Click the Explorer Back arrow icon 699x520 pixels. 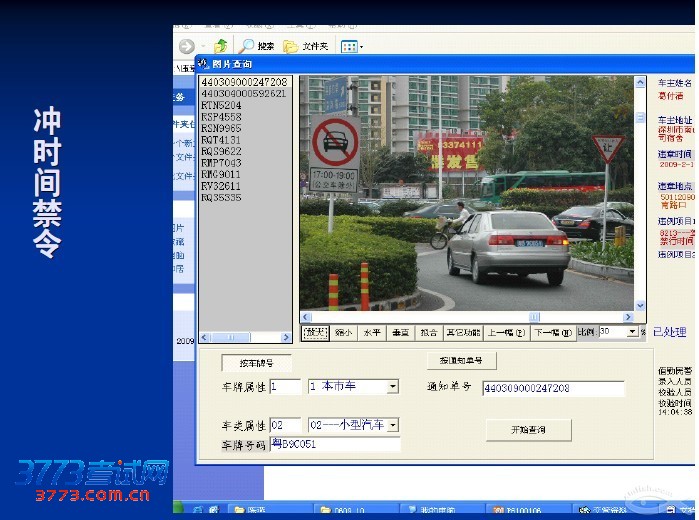click(x=186, y=46)
